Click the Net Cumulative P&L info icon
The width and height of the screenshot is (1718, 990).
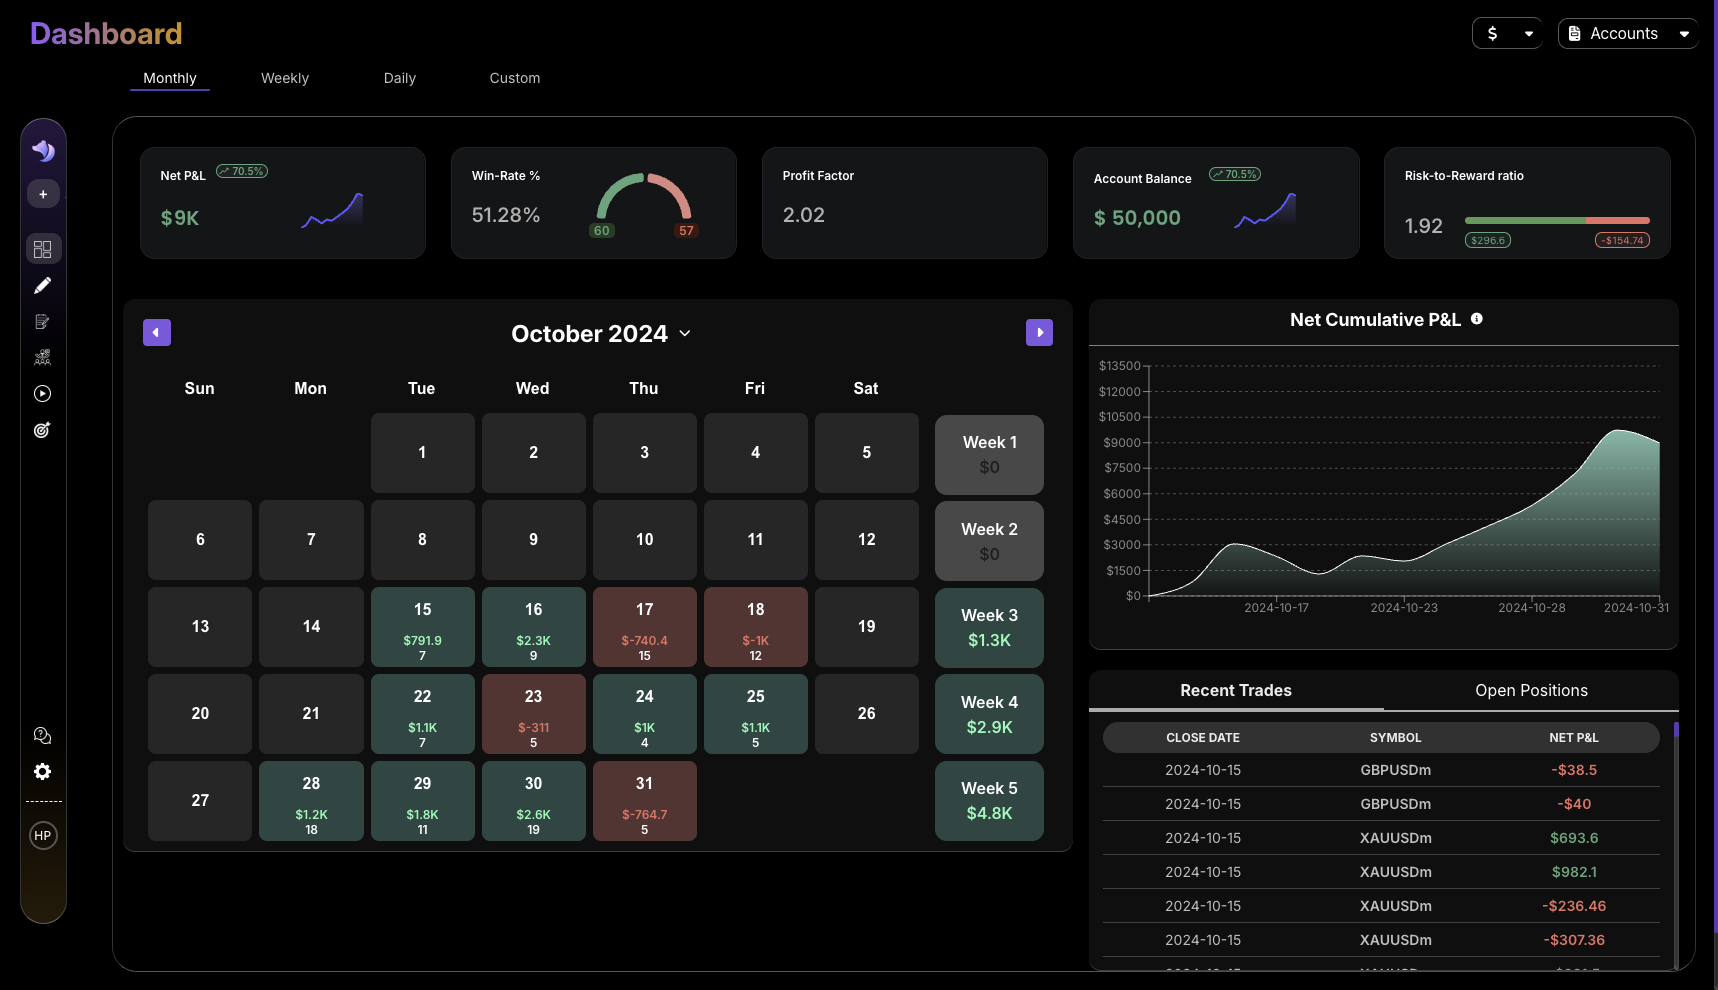1477,319
